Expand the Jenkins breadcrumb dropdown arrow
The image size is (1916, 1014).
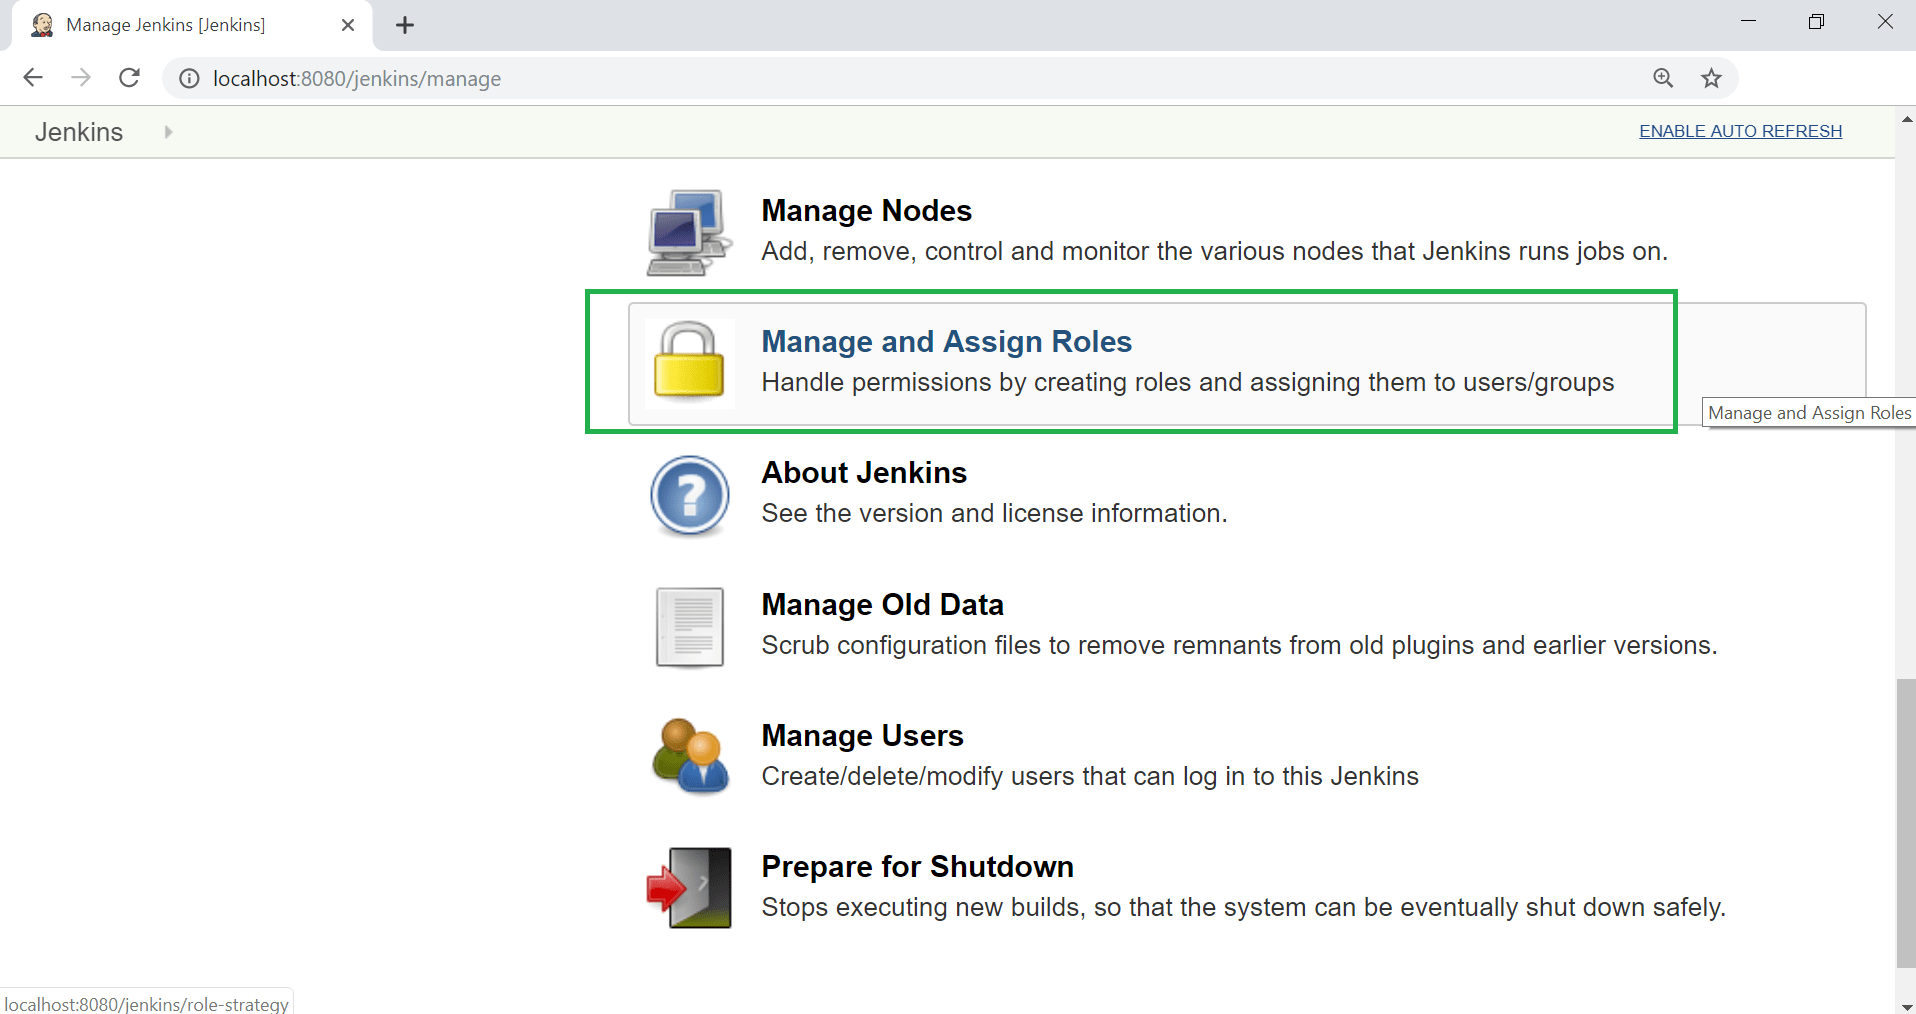(168, 132)
